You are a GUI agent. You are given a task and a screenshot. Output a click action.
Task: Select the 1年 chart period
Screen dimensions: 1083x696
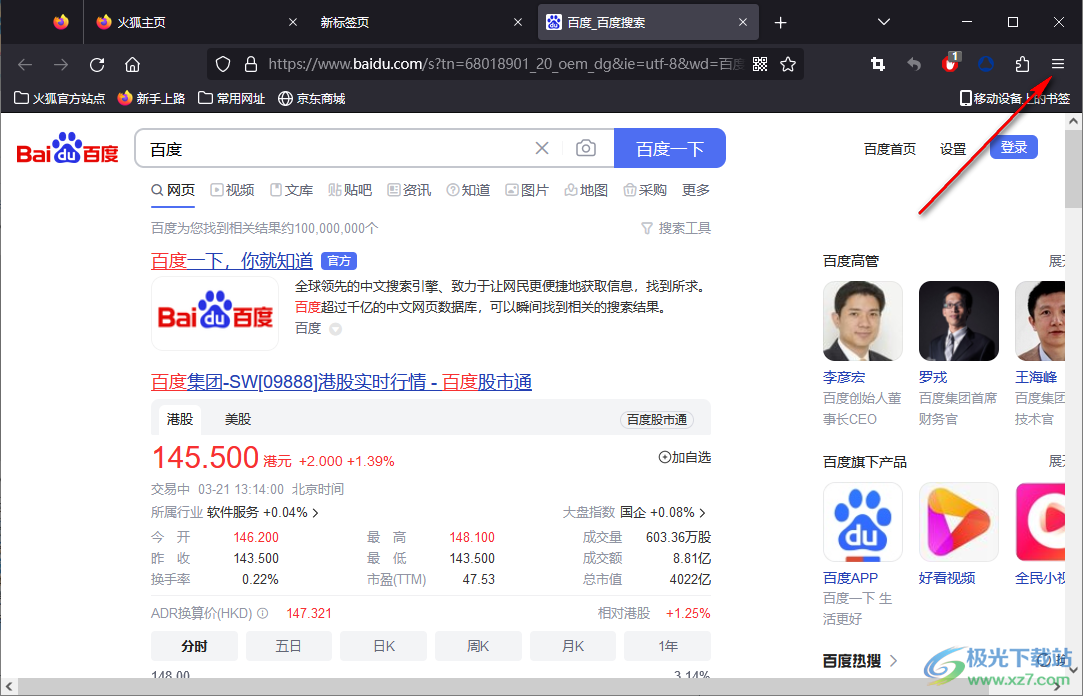(667, 646)
